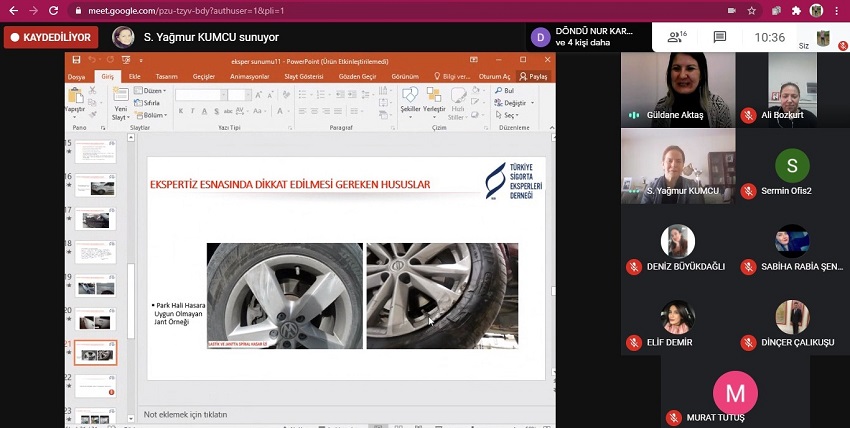Click MURAT TUTUŞ's muted microphone icon
This screenshot has height=428, width=850.
675,417
